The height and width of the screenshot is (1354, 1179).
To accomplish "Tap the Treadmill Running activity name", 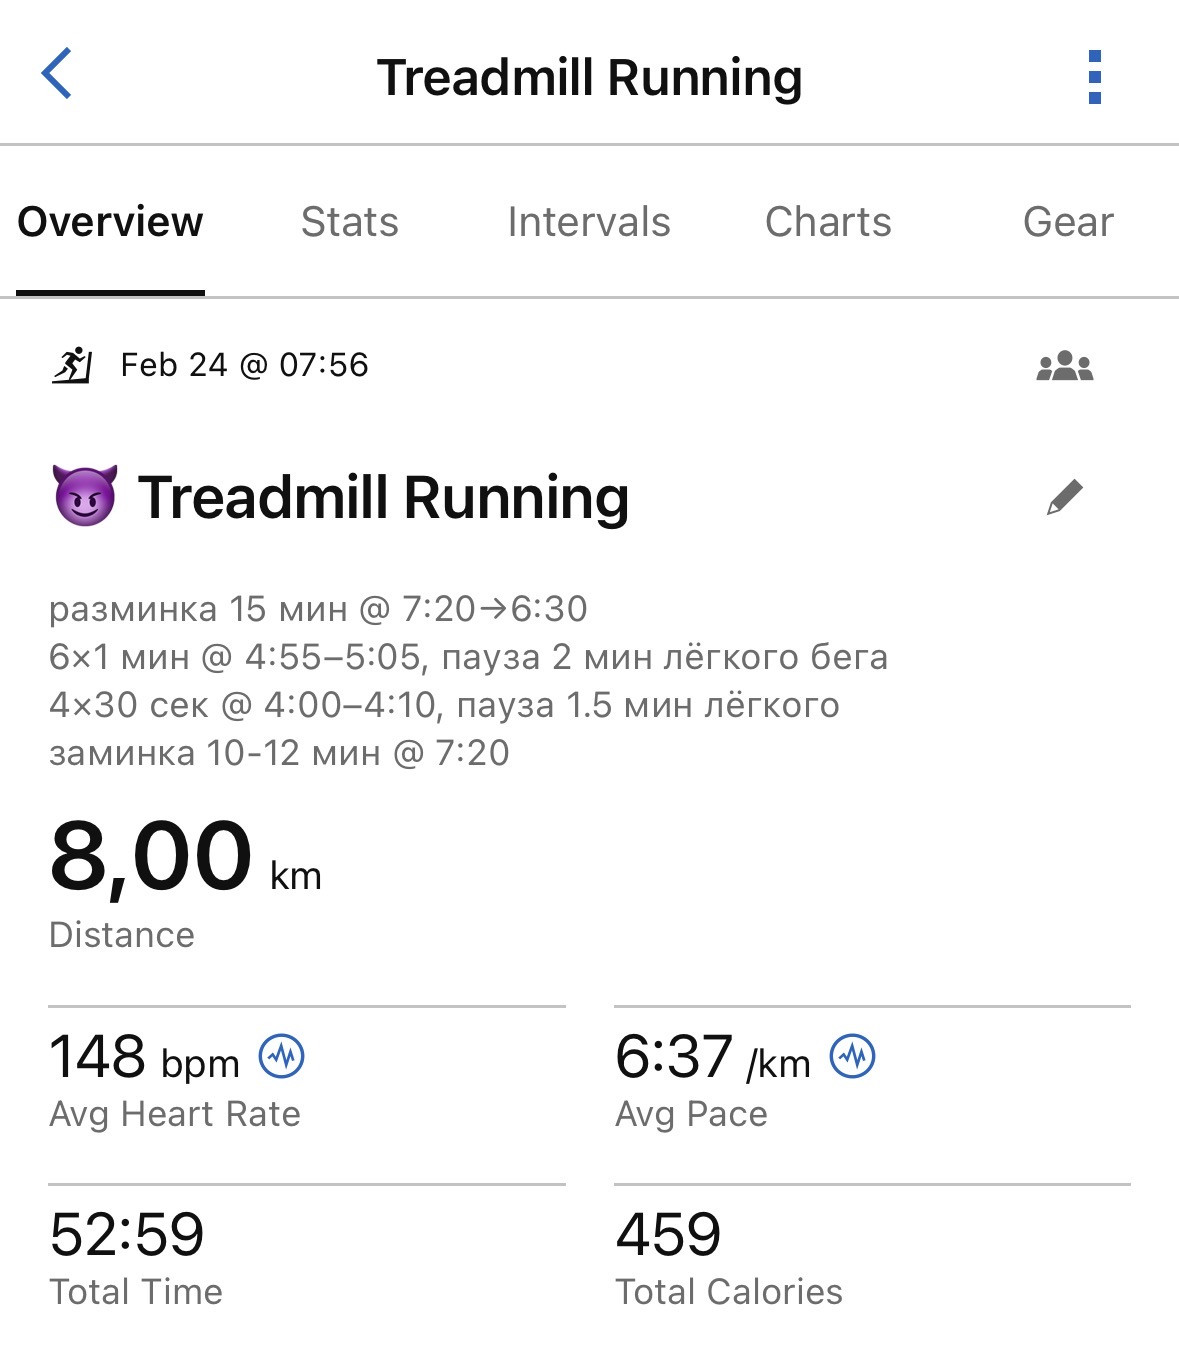I will (384, 497).
